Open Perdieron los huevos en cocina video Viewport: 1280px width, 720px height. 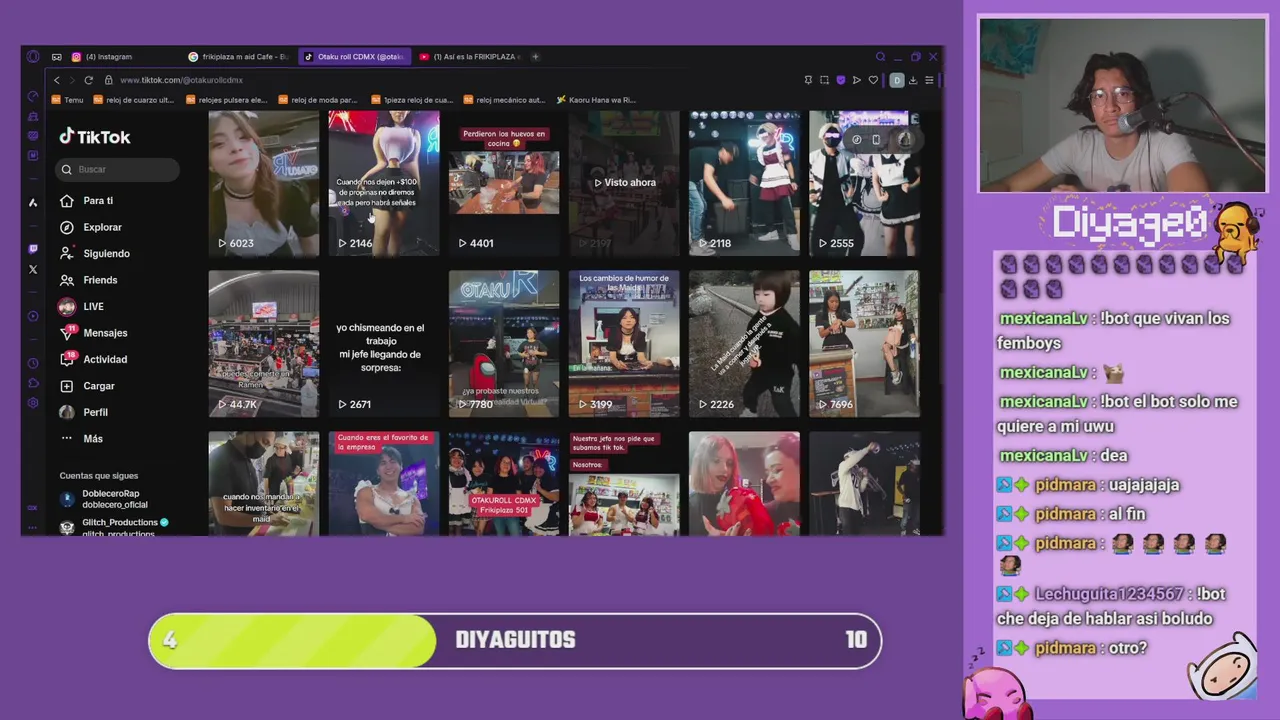click(504, 183)
